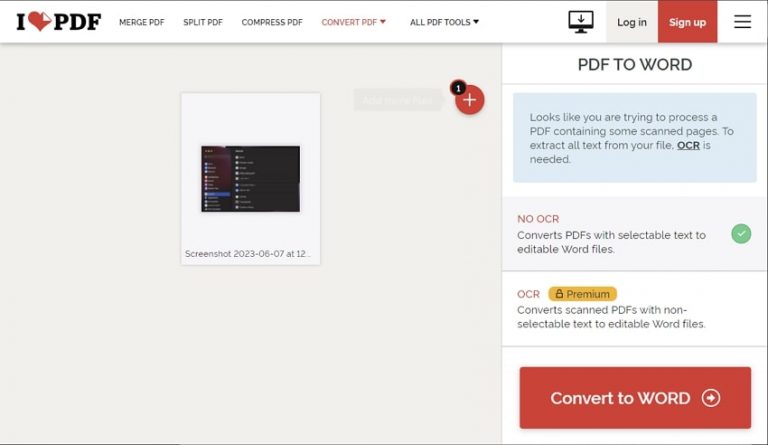Viewport: 768px width, 445px height.
Task: Select the Screenshot 2023-06-07 file thumbnail
Action: (x=251, y=179)
